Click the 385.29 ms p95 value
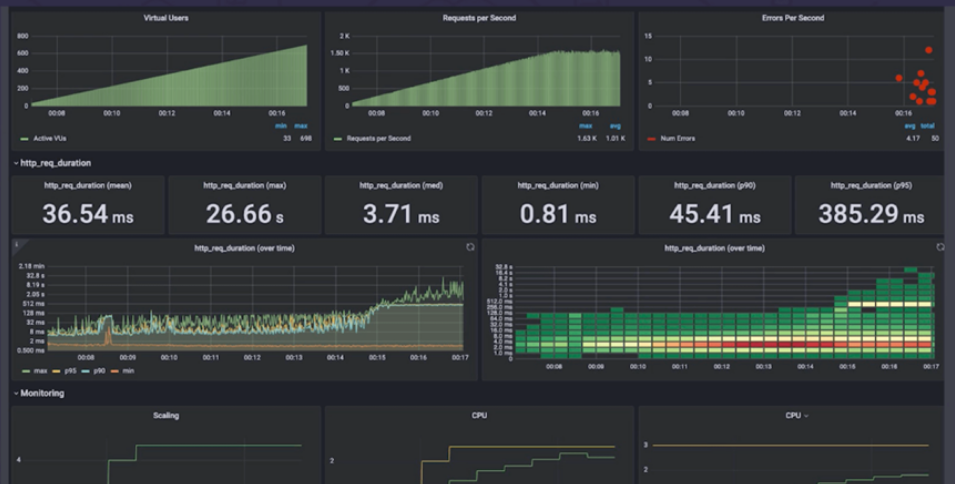This screenshot has width=955, height=484. pyautogui.click(x=871, y=214)
